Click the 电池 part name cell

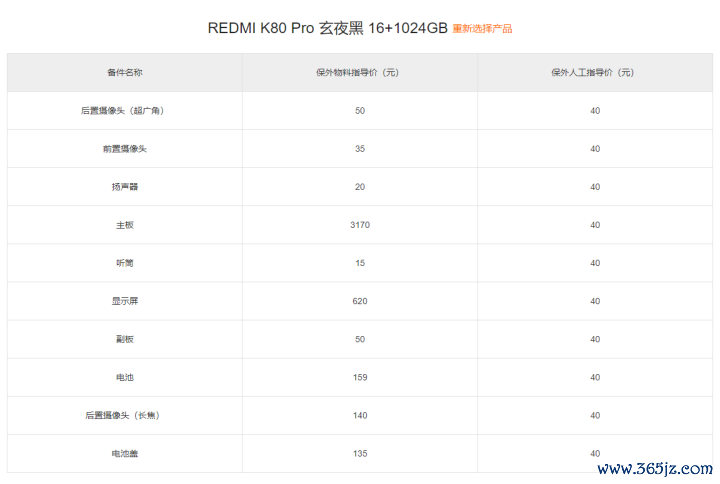(x=125, y=377)
